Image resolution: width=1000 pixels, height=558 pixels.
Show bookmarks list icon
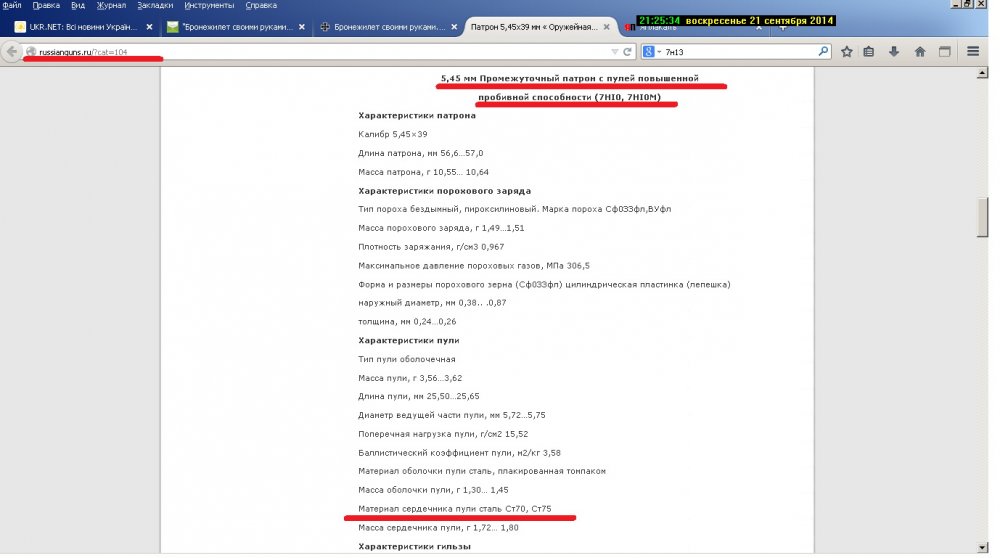tap(869, 52)
